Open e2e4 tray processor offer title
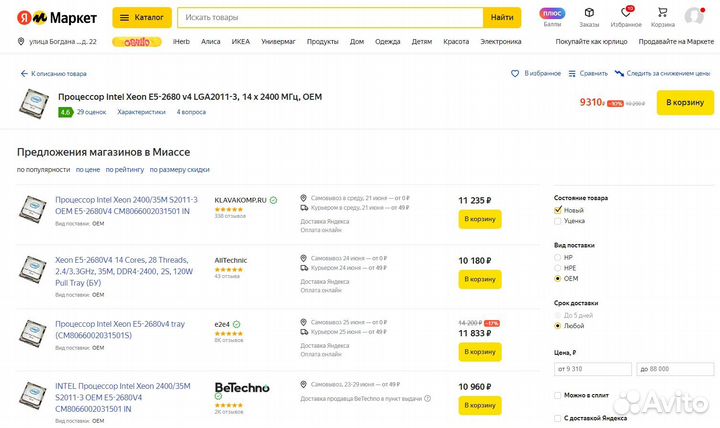 tap(120, 329)
